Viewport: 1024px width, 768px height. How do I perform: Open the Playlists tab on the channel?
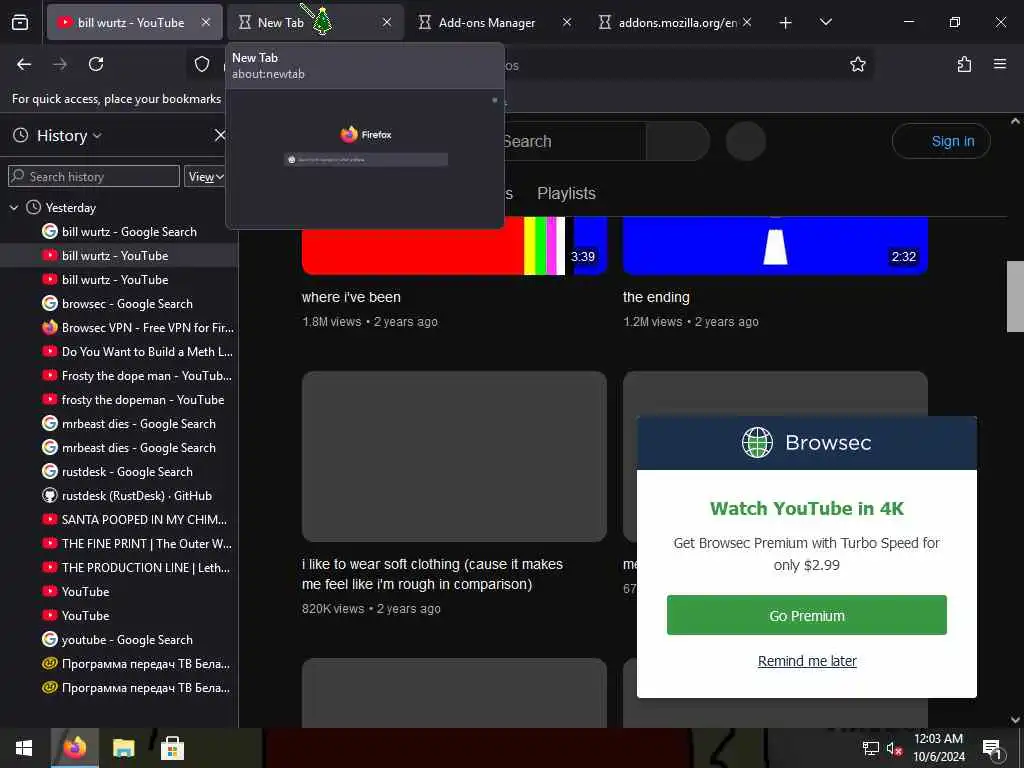pyautogui.click(x=566, y=193)
